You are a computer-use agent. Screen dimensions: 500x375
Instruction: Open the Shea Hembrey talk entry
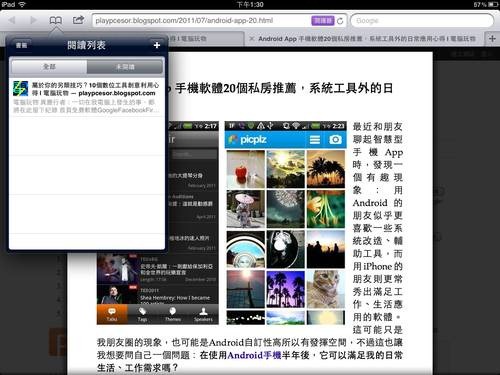point(158,294)
